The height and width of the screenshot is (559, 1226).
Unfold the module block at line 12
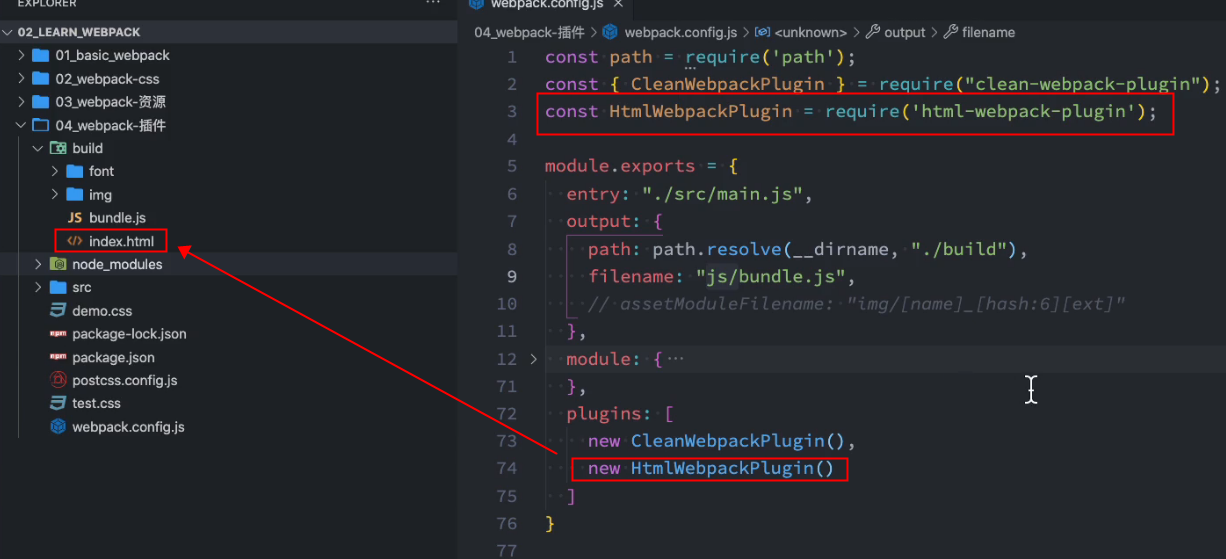click(x=533, y=358)
